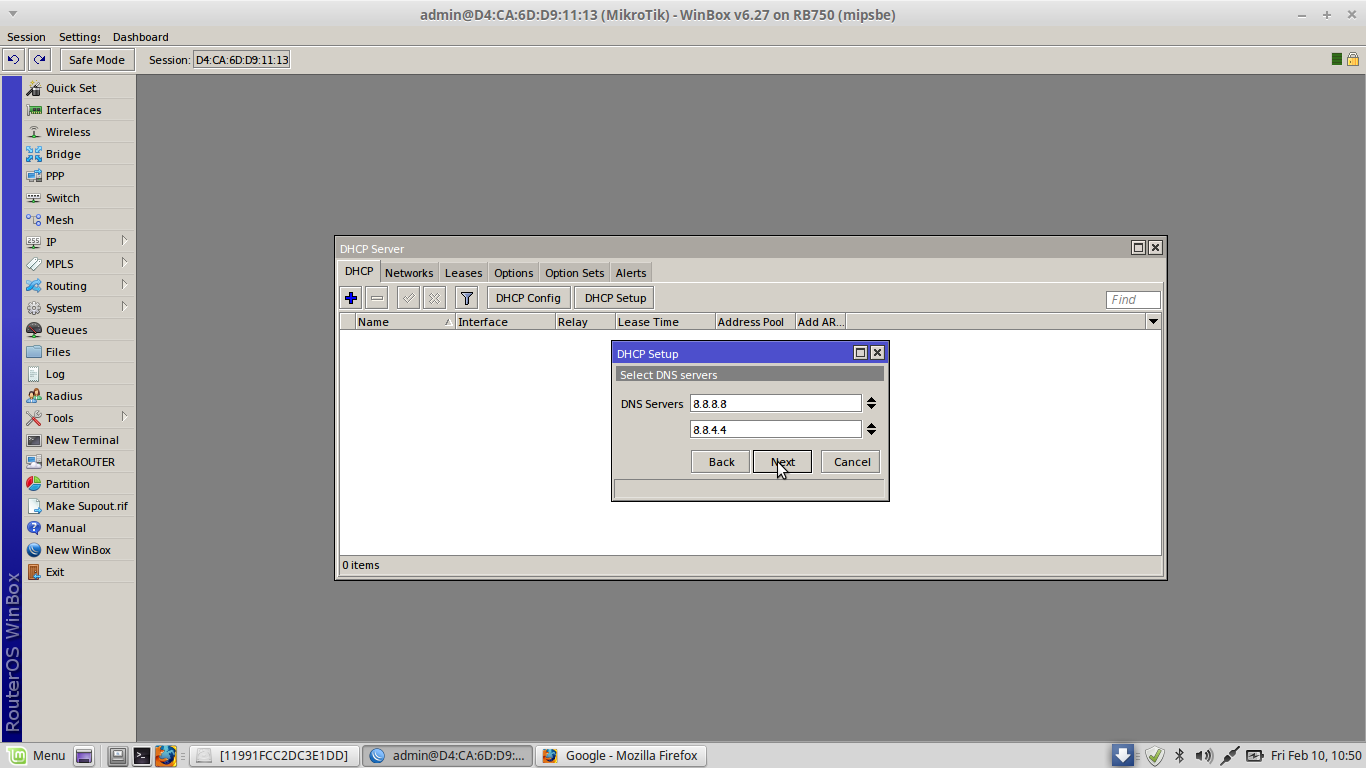Open the Session menu
Viewport: 1366px width, 768px height.
tap(26, 37)
